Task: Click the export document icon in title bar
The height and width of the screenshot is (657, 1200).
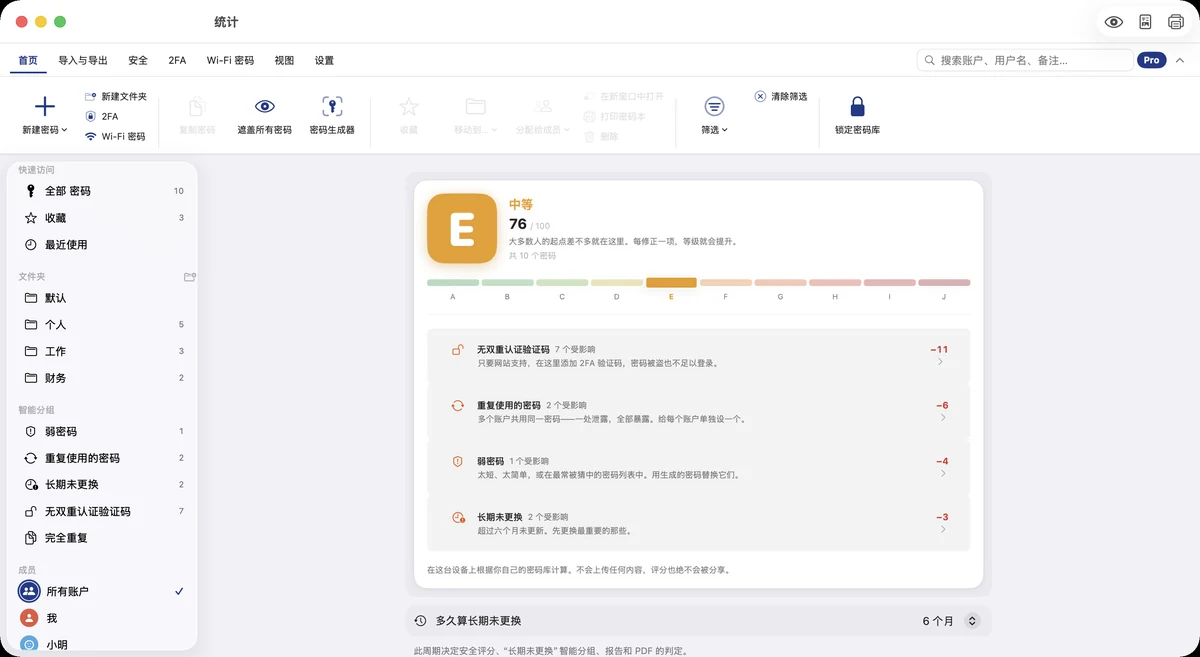Action: 1146,22
